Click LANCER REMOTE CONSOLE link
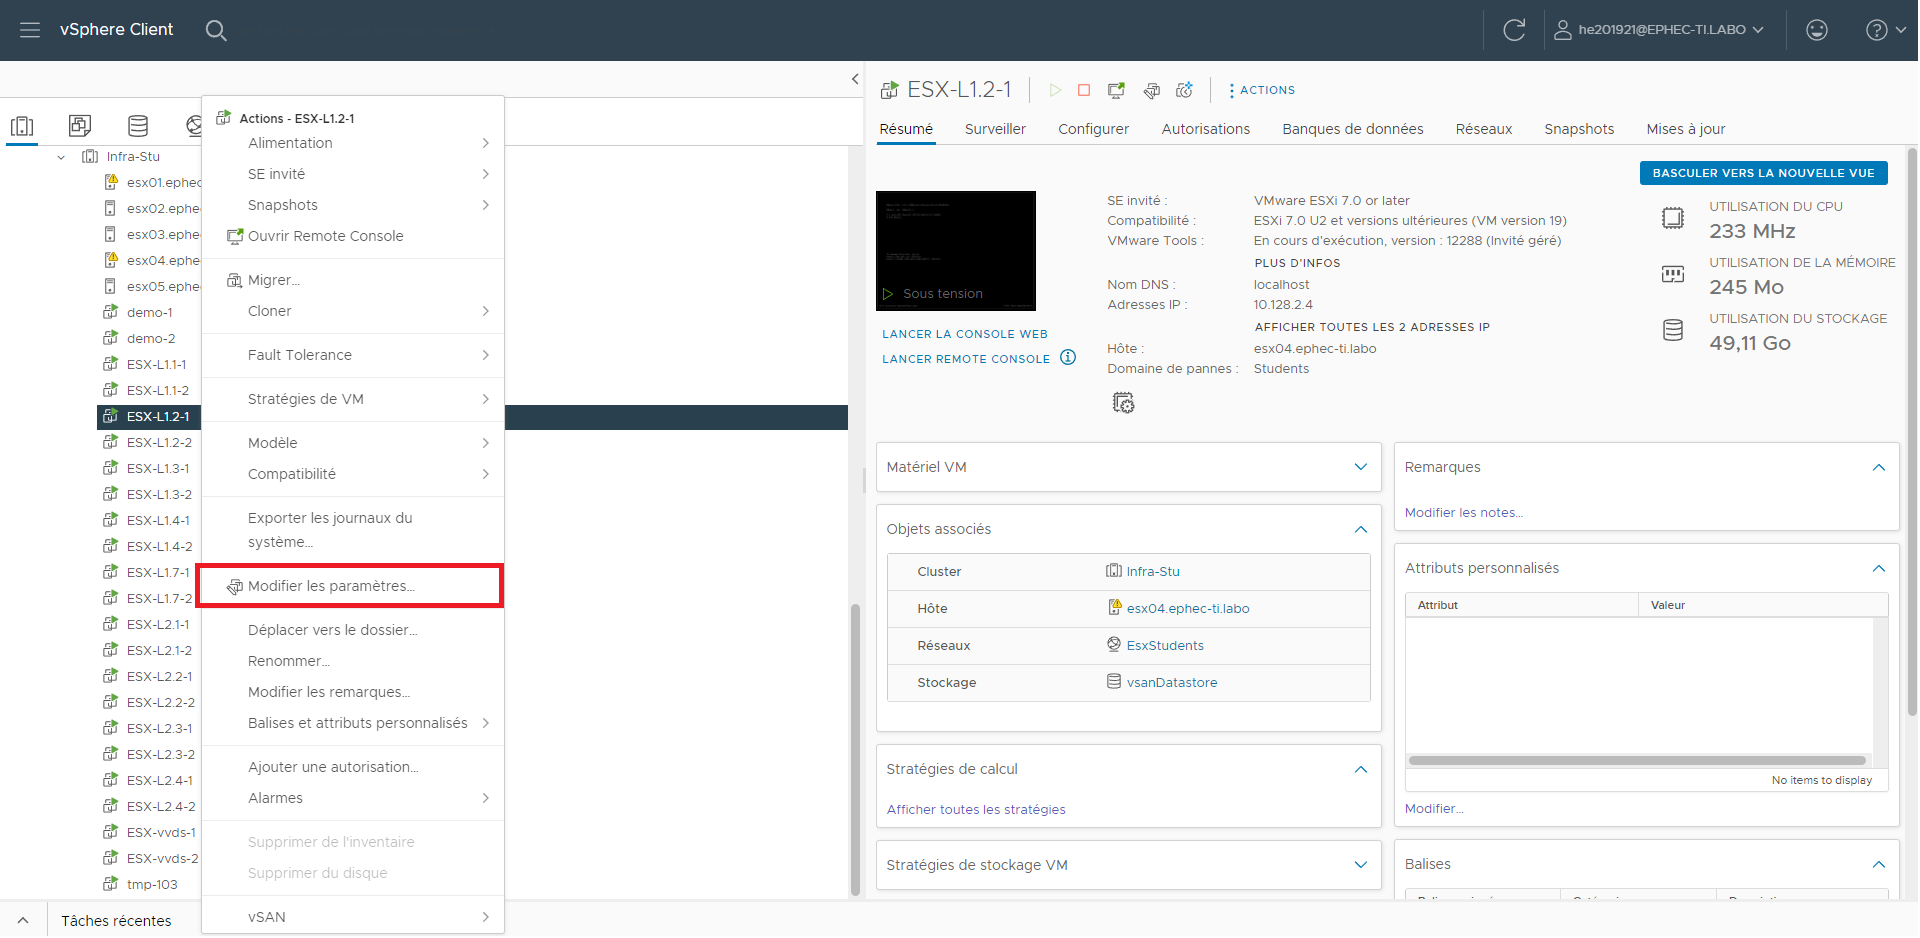This screenshot has width=1920, height=938. (x=966, y=359)
